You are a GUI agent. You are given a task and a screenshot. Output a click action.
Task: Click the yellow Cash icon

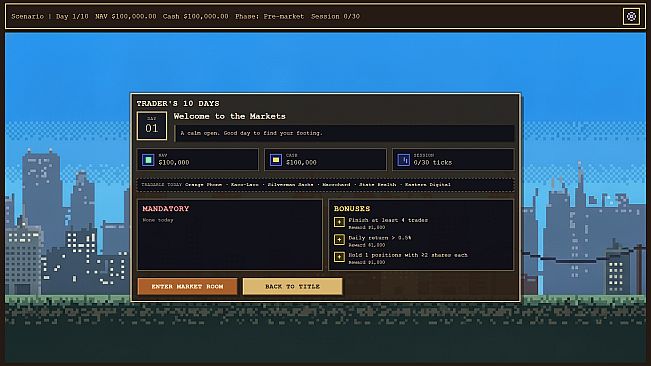click(276, 160)
